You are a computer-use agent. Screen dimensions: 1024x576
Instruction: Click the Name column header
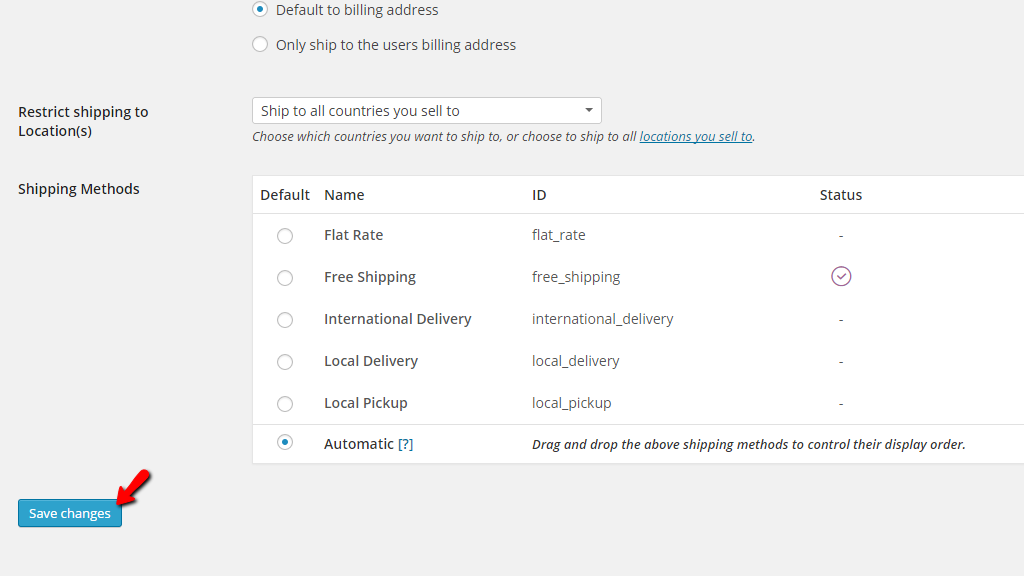click(x=344, y=195)
